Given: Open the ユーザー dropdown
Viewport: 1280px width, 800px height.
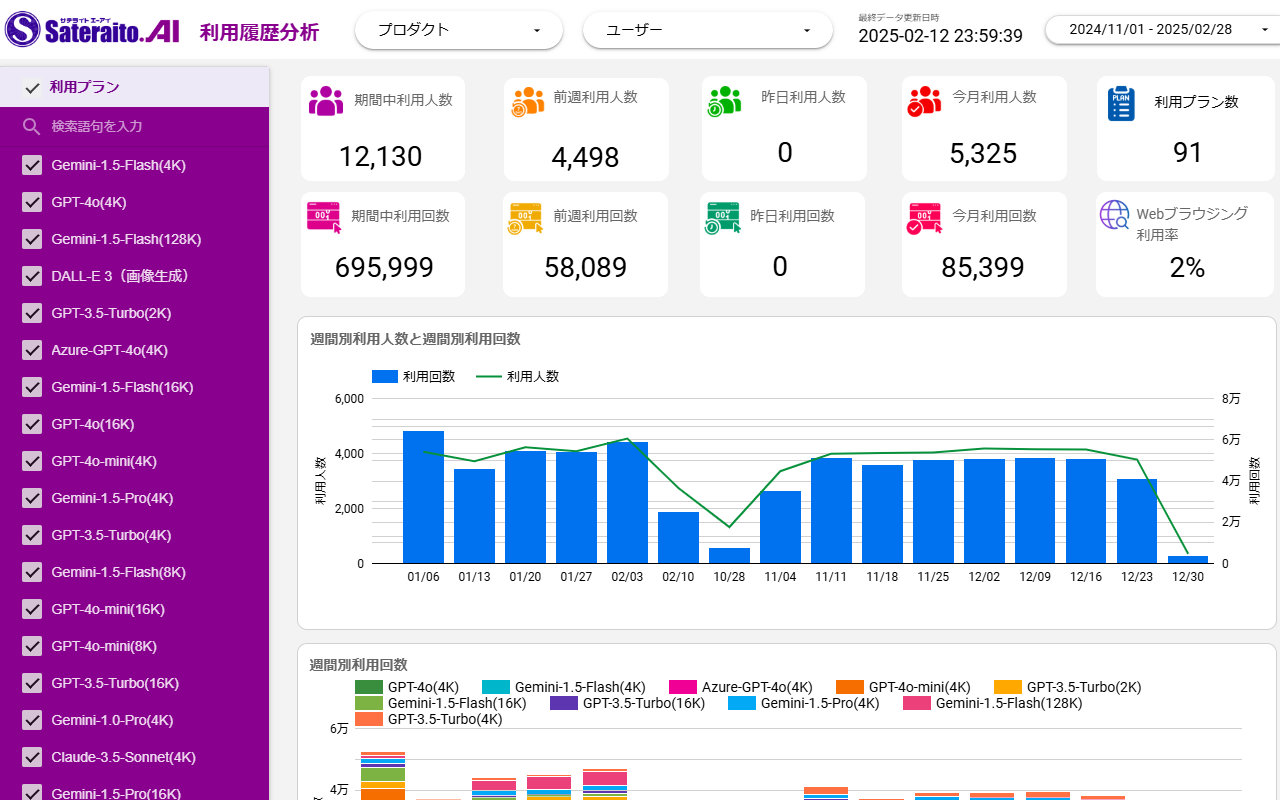Looking at the screenshot, I should (x=707, y=30).
